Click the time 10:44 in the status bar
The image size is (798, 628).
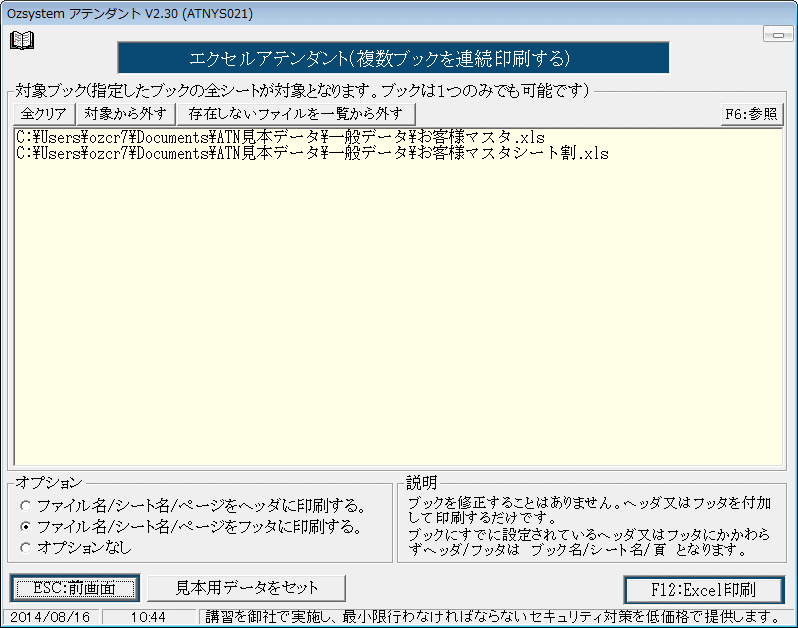(x=148, y=617)
